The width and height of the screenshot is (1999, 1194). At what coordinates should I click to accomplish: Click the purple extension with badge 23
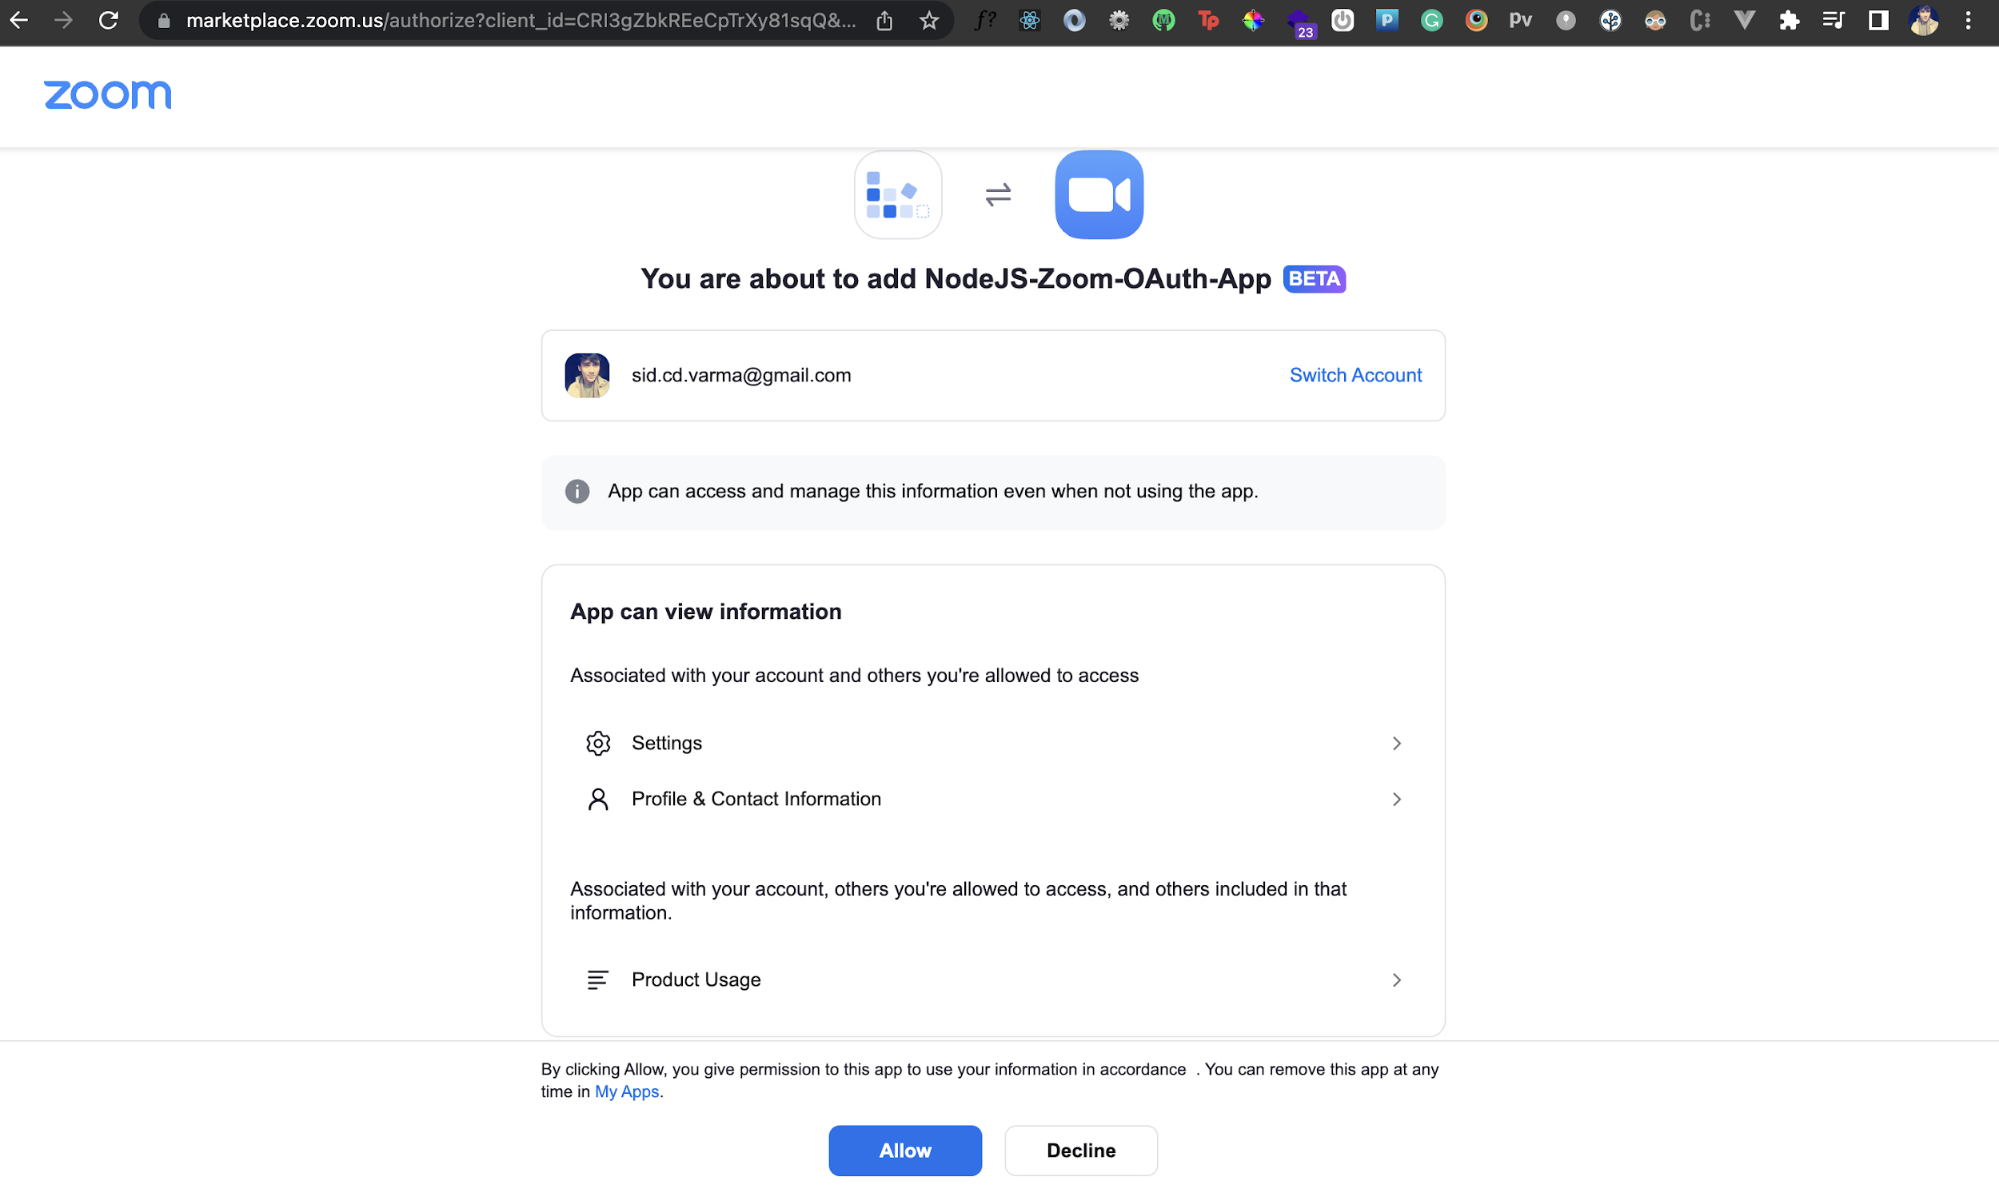coord(1297,20)
